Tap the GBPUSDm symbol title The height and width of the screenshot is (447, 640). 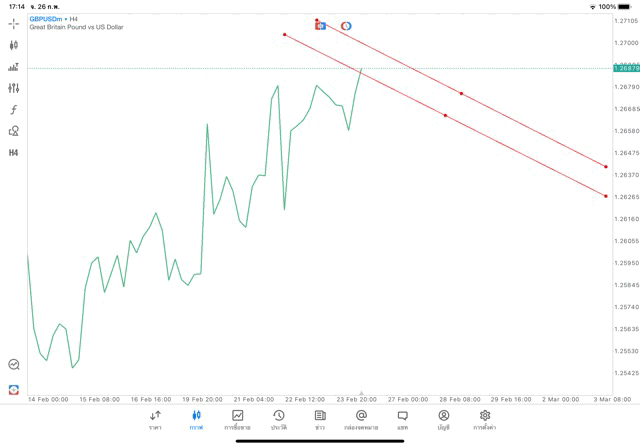coord(45,19)
